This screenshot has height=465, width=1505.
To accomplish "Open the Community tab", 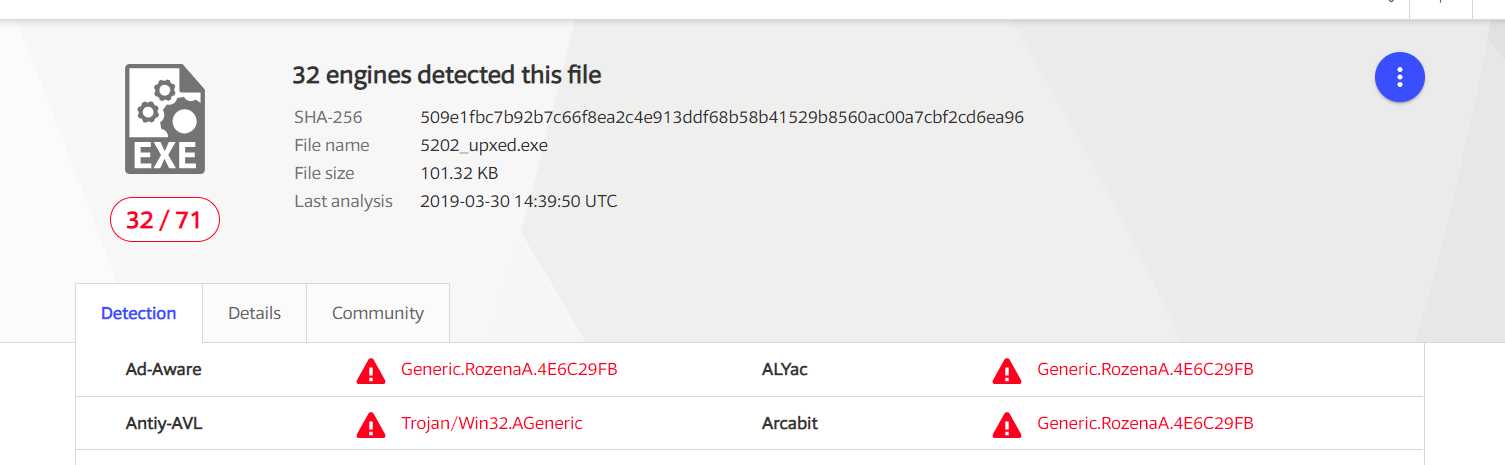I will pos(378,313).
